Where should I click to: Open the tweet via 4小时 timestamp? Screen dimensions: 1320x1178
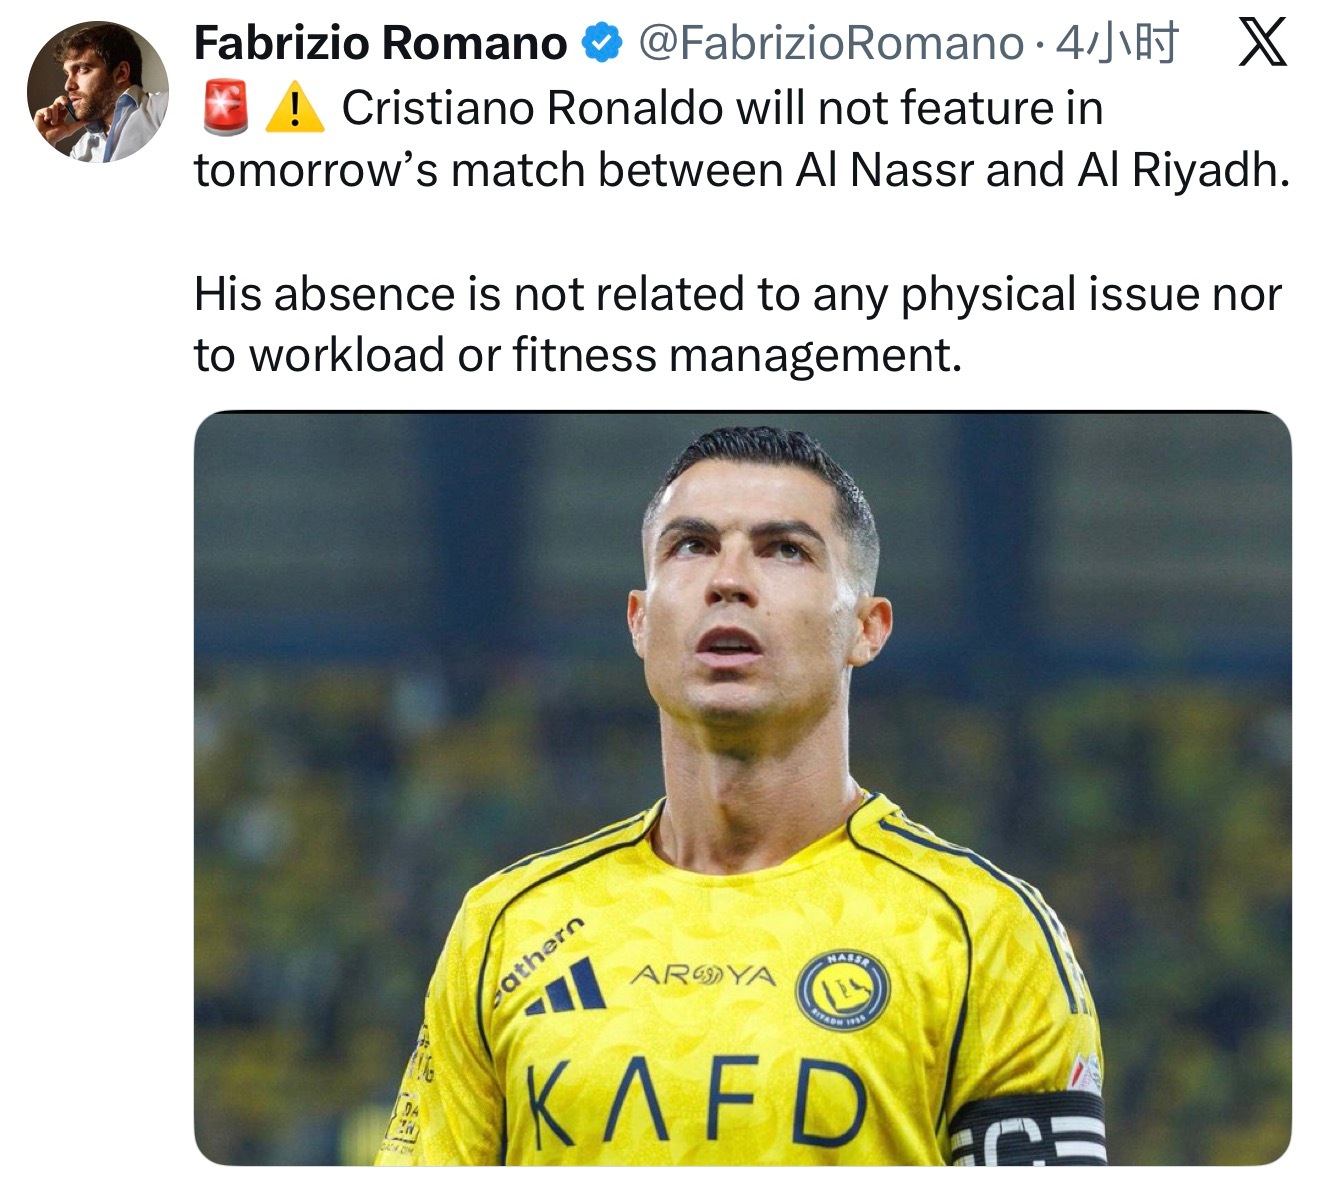(x=1117, y=43)
